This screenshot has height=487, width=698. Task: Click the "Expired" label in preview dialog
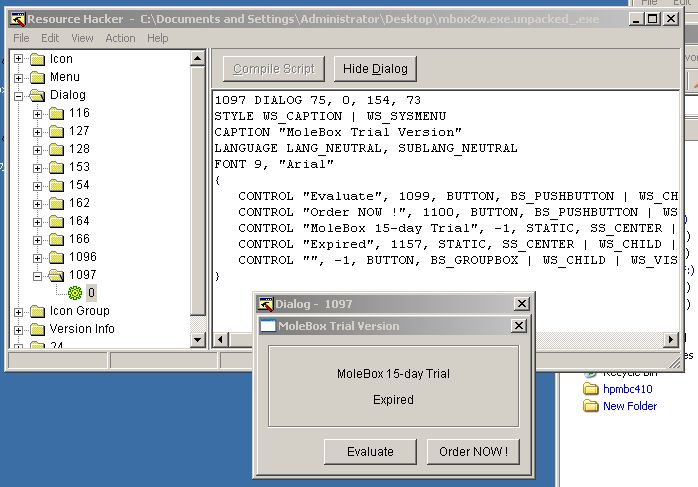point(394,400)
